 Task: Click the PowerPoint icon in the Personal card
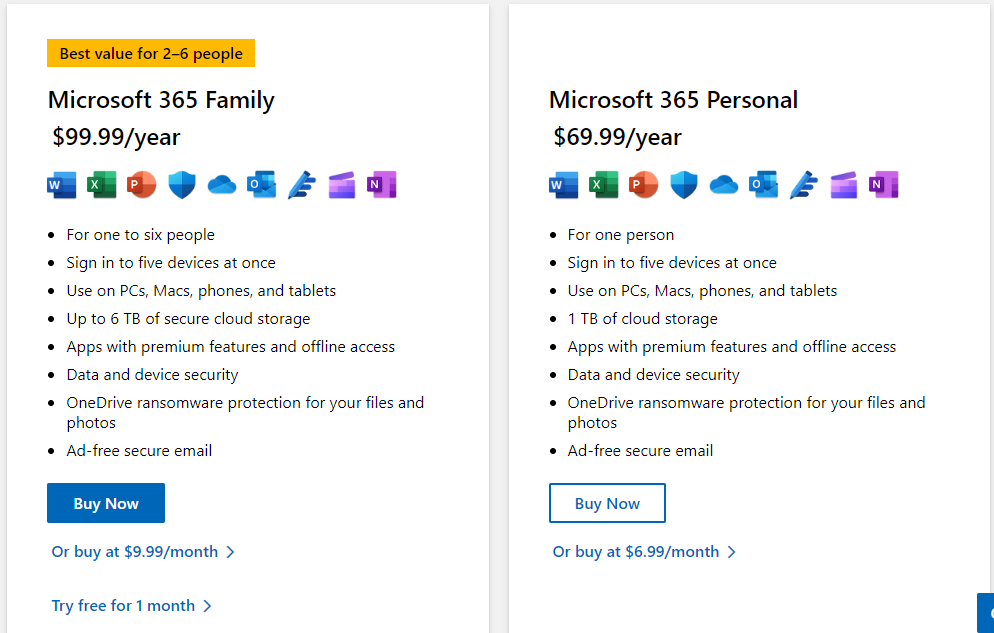tap(643, 185)
